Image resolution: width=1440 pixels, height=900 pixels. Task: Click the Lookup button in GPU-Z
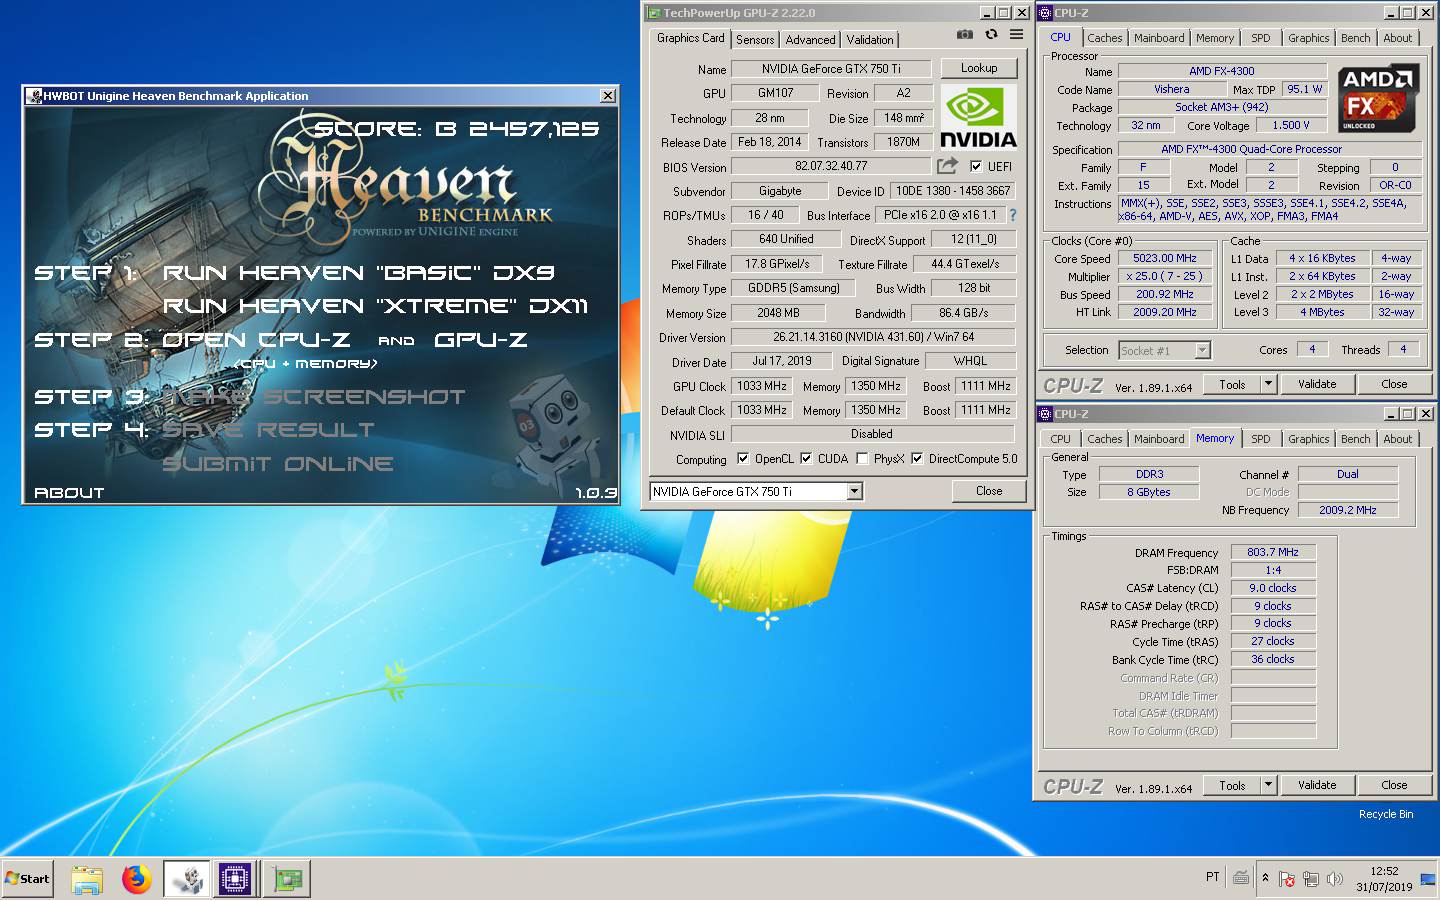(979, 68)
